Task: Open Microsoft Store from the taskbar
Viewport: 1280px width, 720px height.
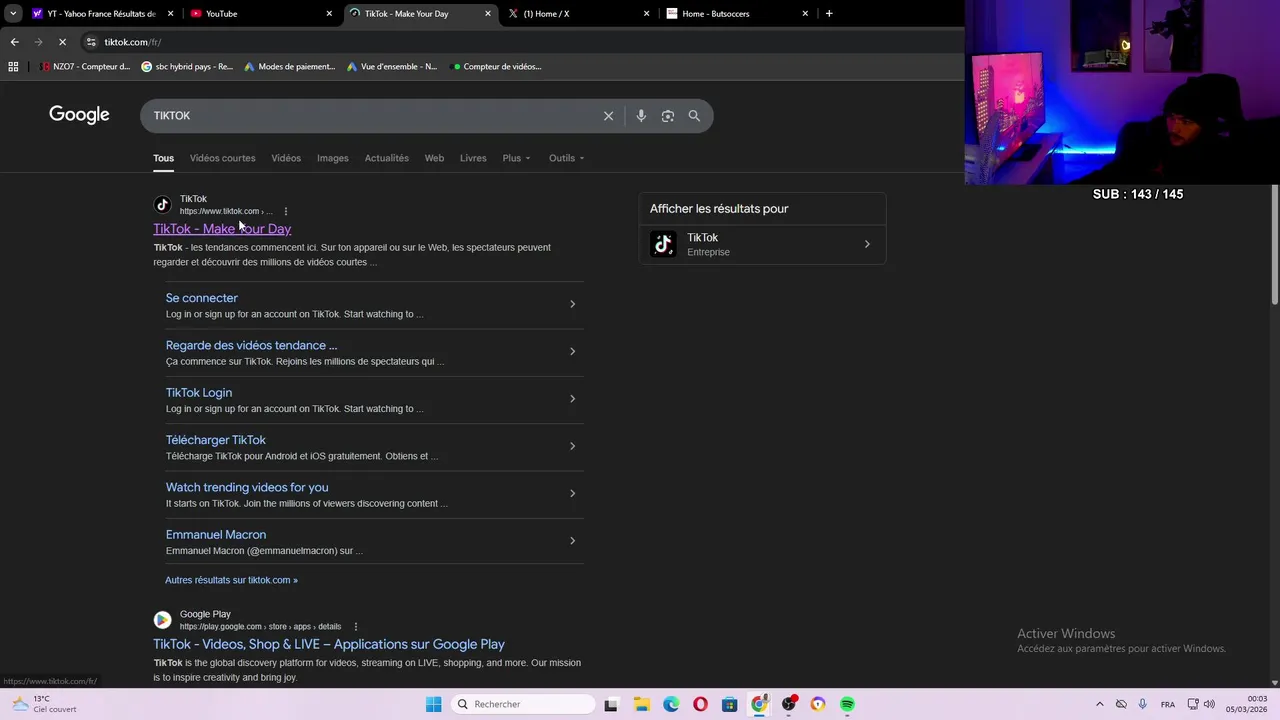Action: pos(730,704)
